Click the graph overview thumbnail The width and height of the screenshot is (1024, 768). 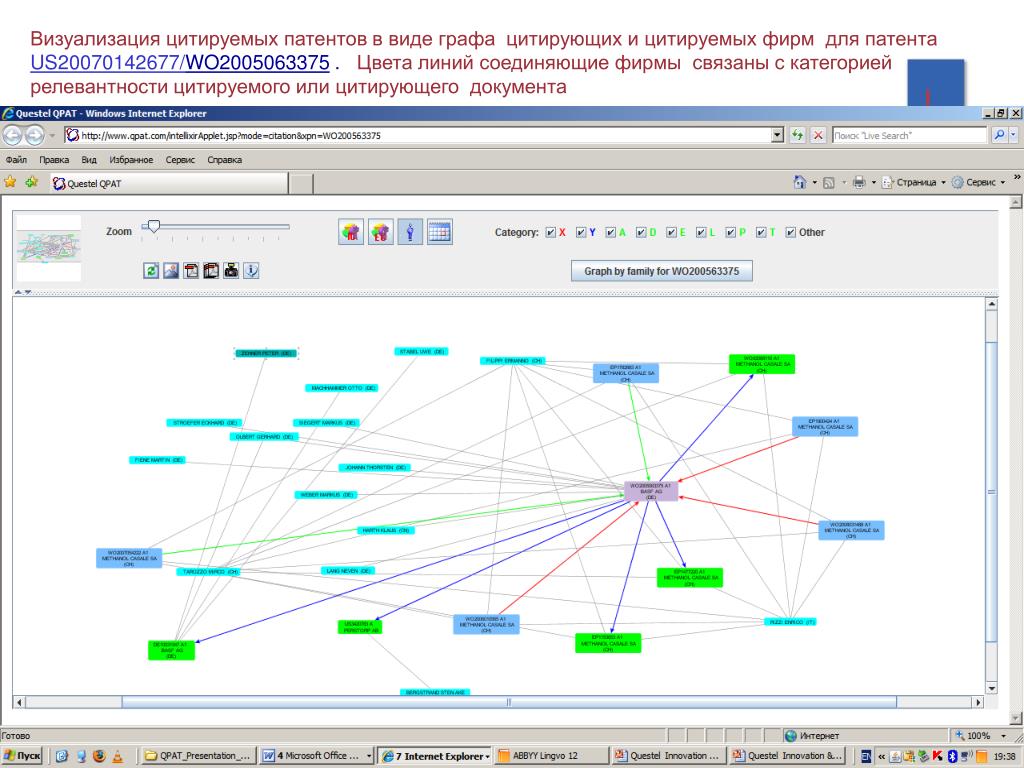(x=48, y=249)
